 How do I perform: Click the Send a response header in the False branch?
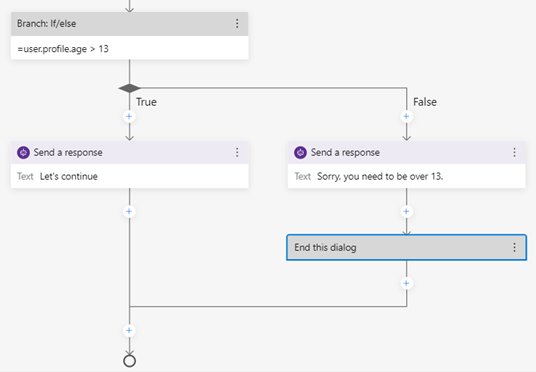[x=406, y=152]
